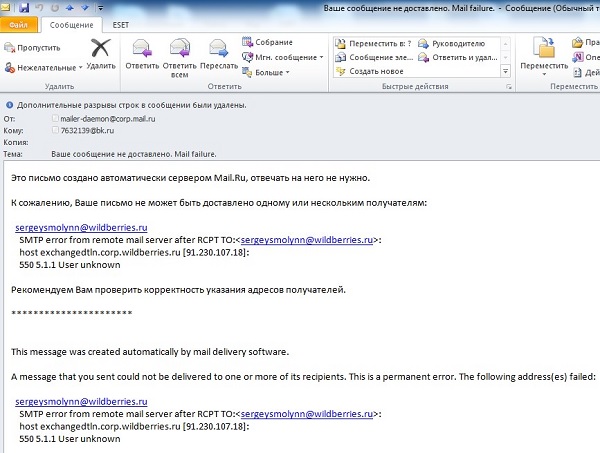Select the Сообщение ribbon tab

tap(72, 25)
